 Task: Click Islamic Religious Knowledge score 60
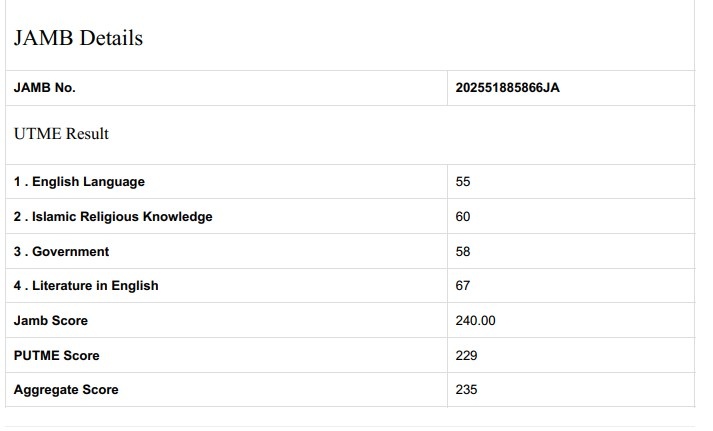click(463, 217)
